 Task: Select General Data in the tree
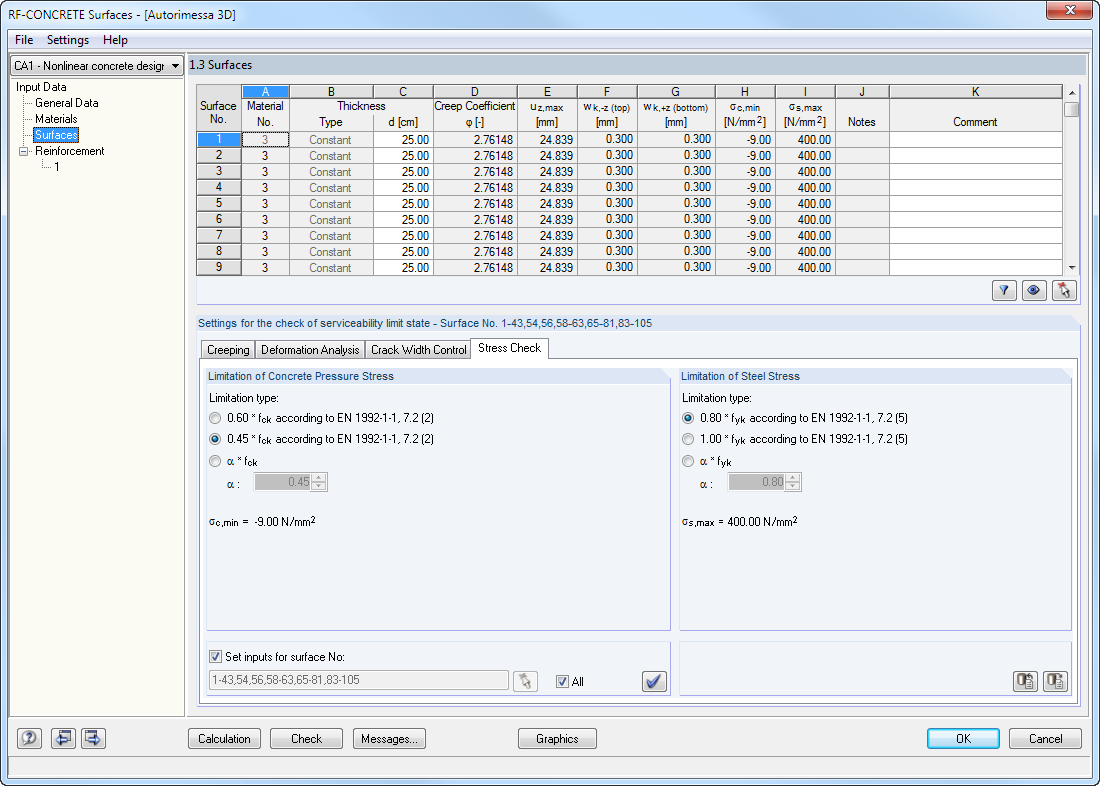(67, 102)
